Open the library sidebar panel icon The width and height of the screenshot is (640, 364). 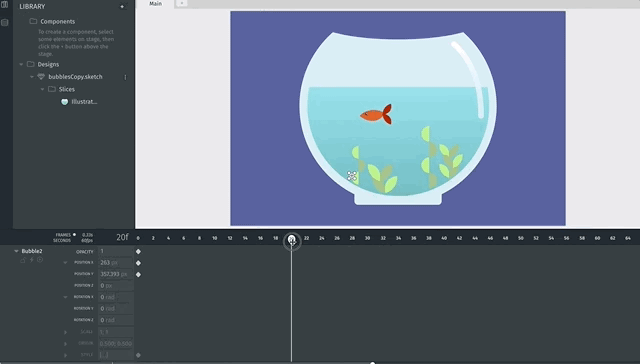click(x=5, y=4)
